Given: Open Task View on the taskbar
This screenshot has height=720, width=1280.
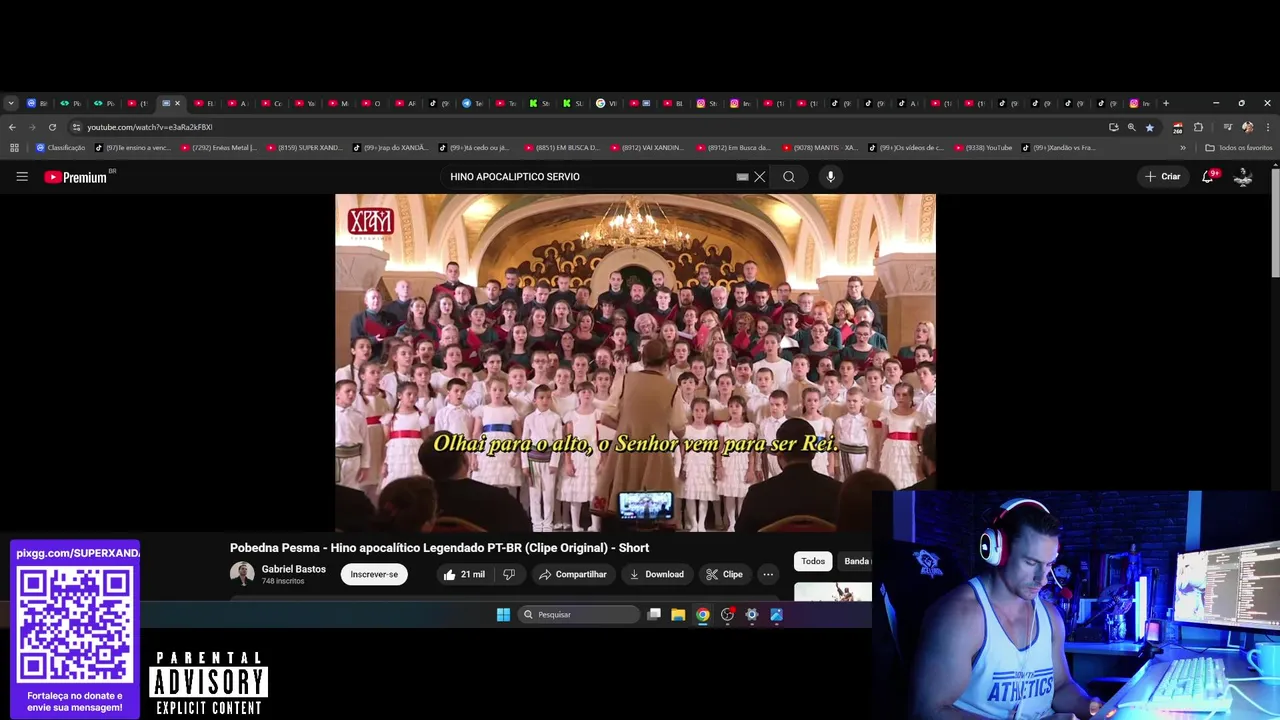Looking at the screenshot, I should coord(654,615).
